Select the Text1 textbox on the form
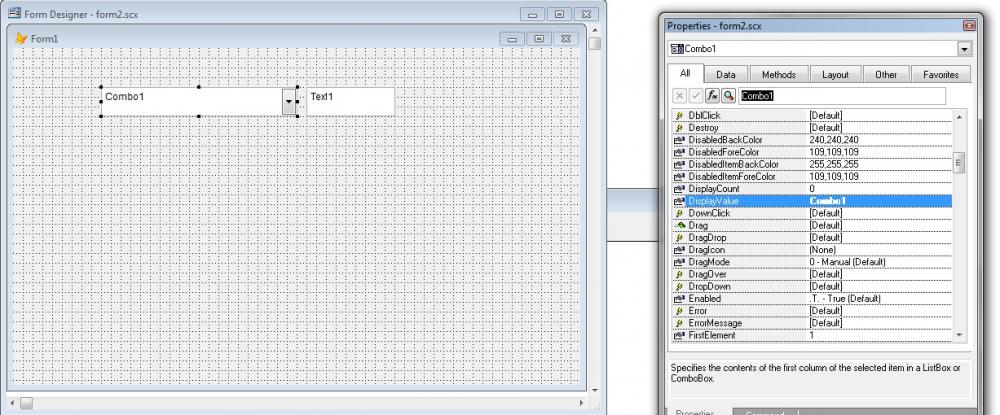Screen dimensions: 1000x415 [x=350, y=101]
